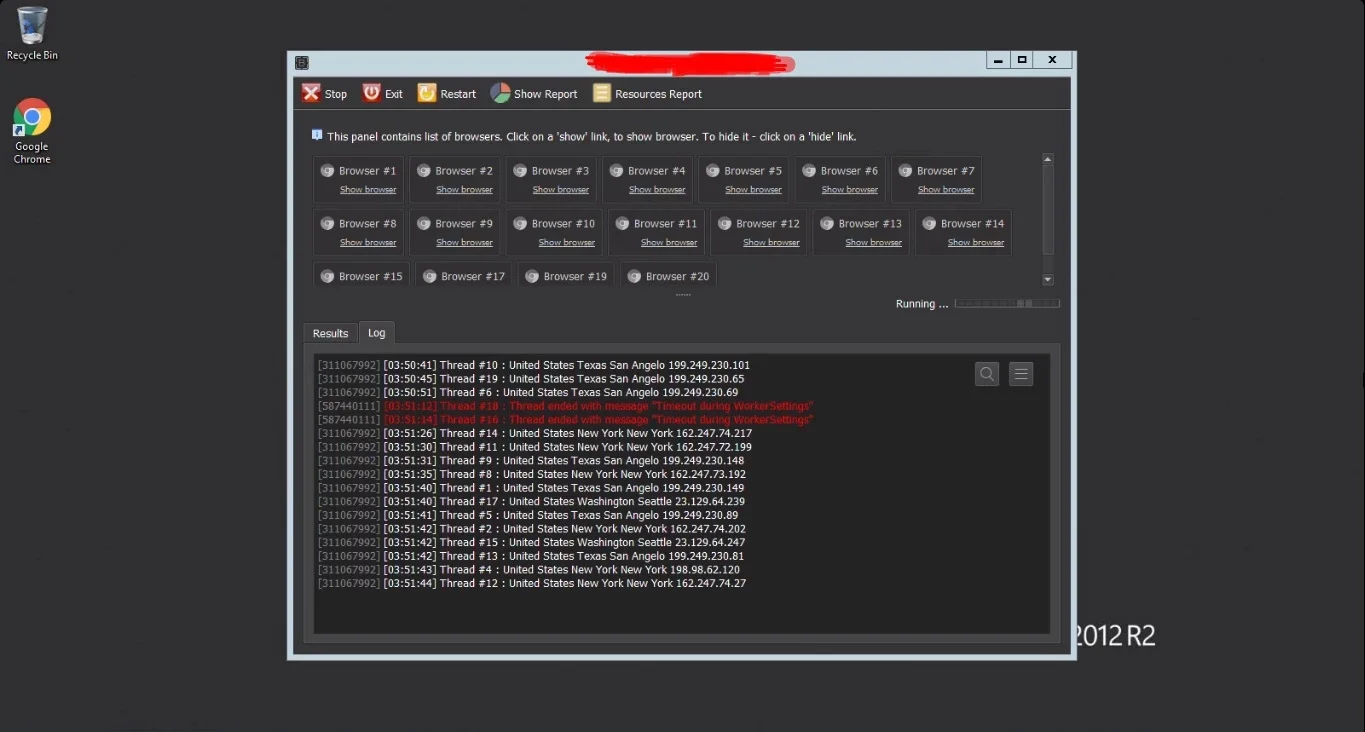Switch to the Results tab
Viewport: 1365px width, 732px height.
point(330,333)
